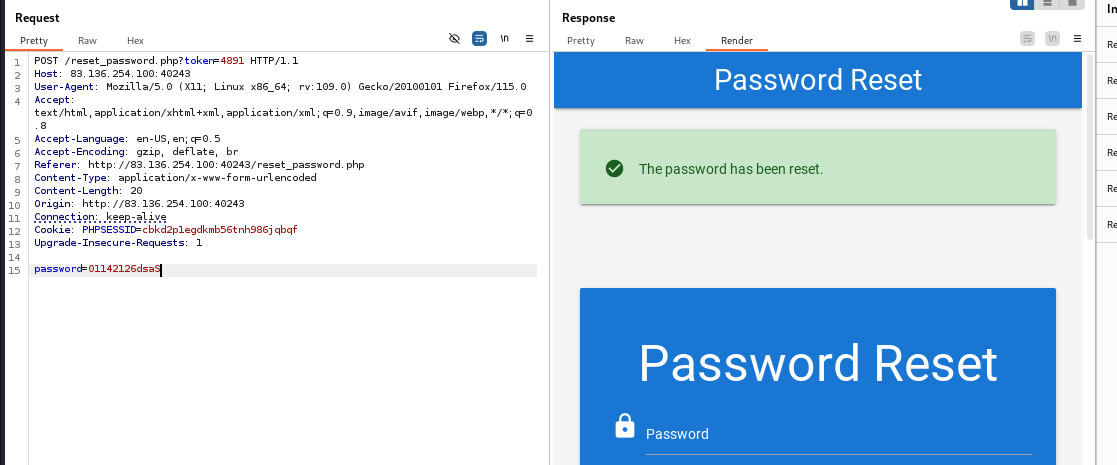1117x465 pixels.
Task: Select the side-by-side layout icon
Action: pos(1022,3)
